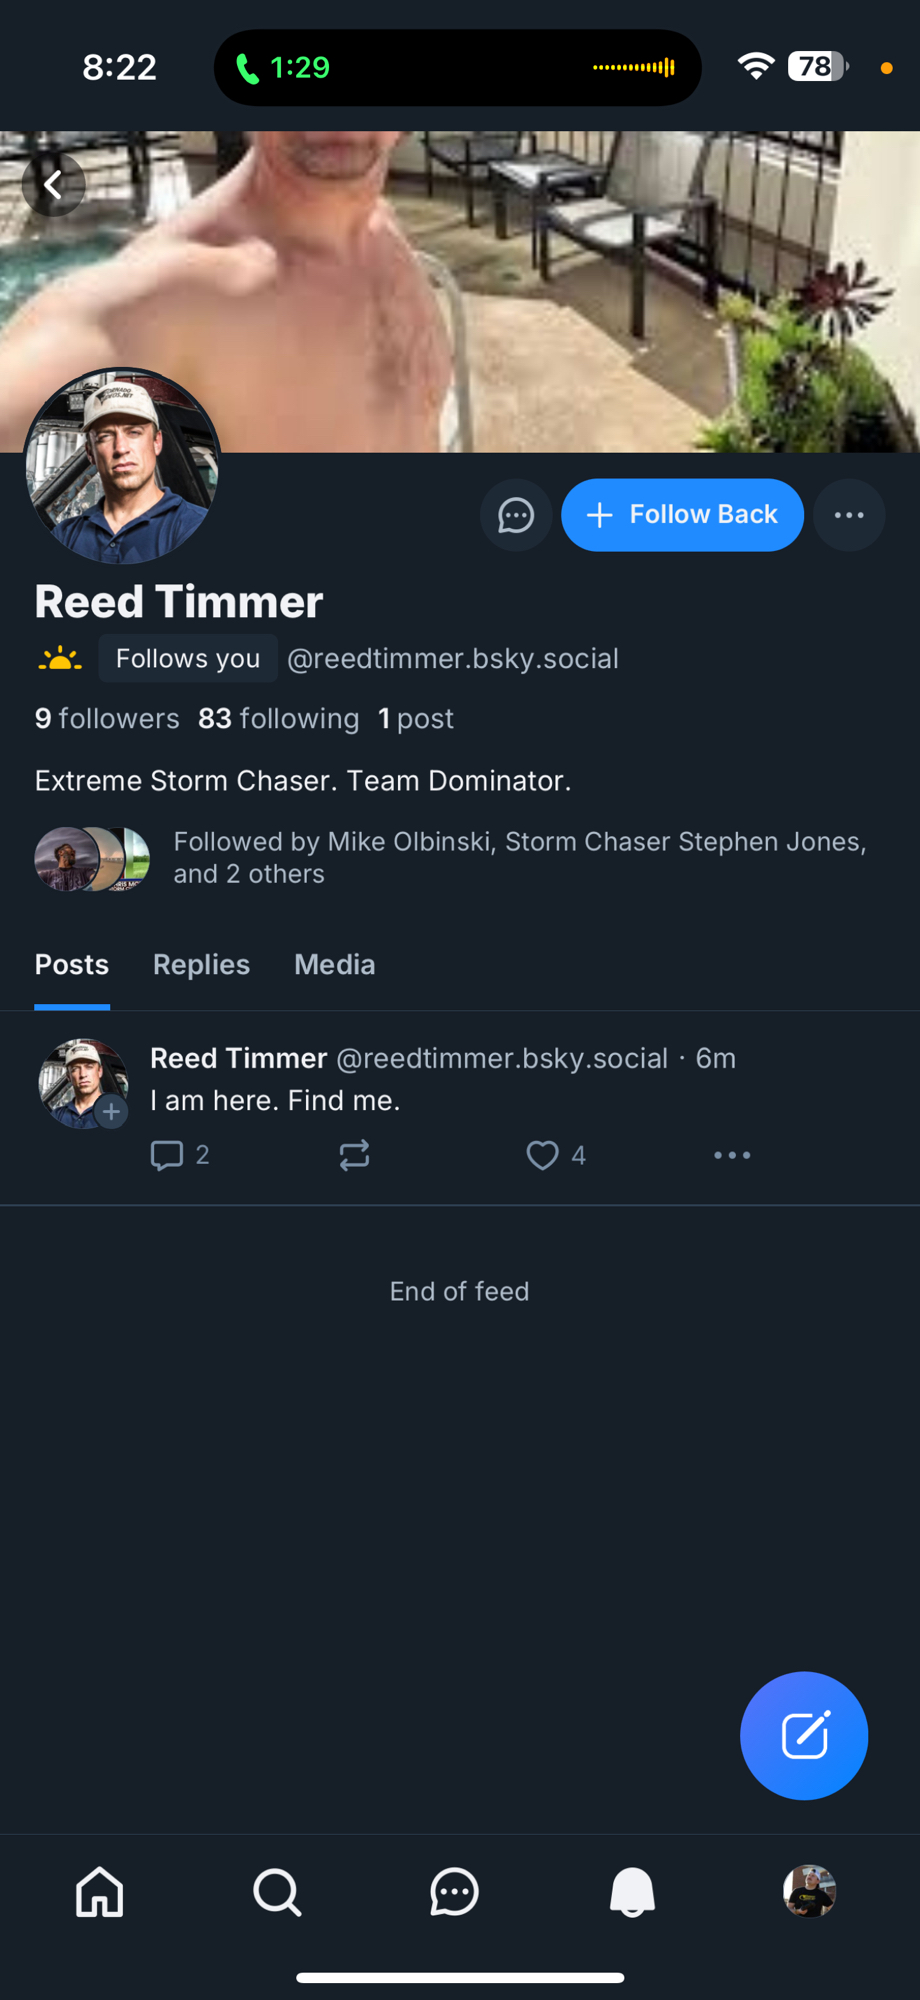Open the post's three-dot options menu
Viewport: 920px width, 2000px height.
pyautogui.click(x=732, y=1155)
